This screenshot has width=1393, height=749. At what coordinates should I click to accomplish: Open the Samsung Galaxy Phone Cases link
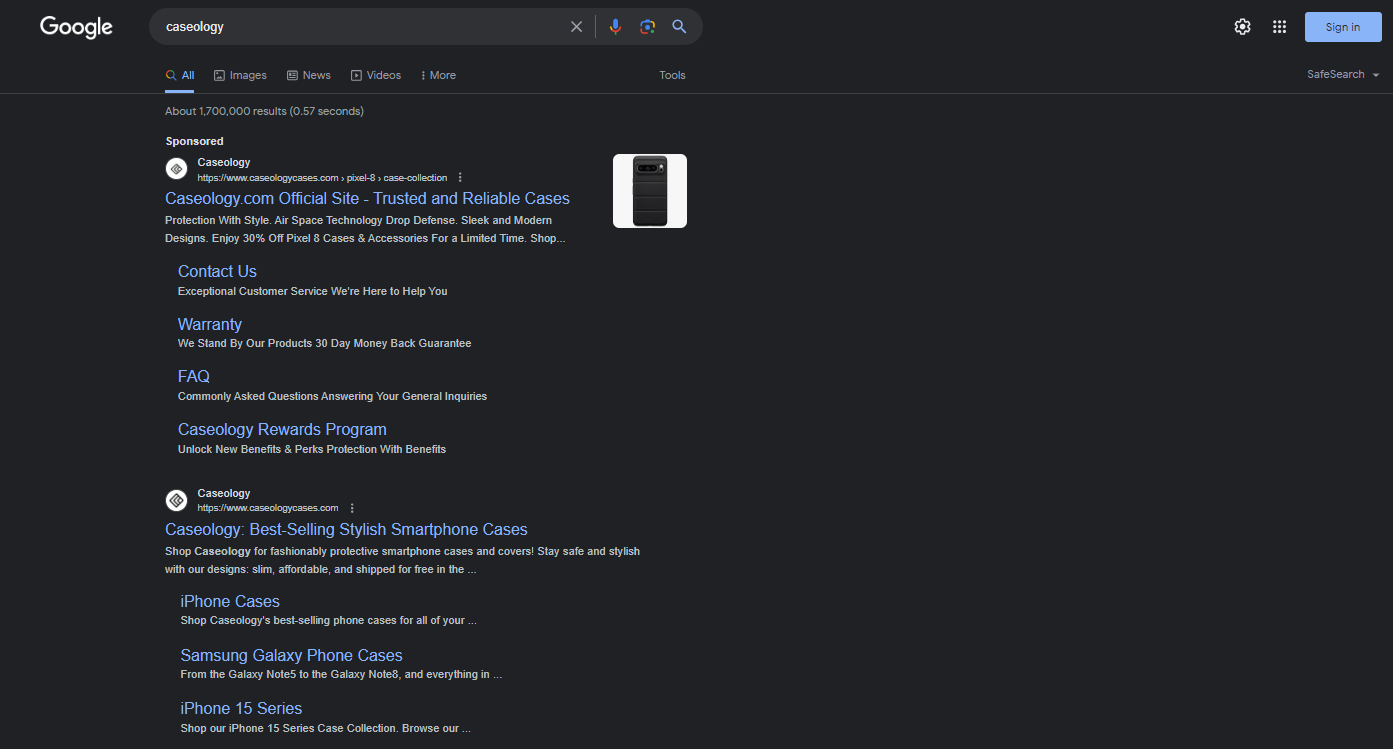[291, 656]
